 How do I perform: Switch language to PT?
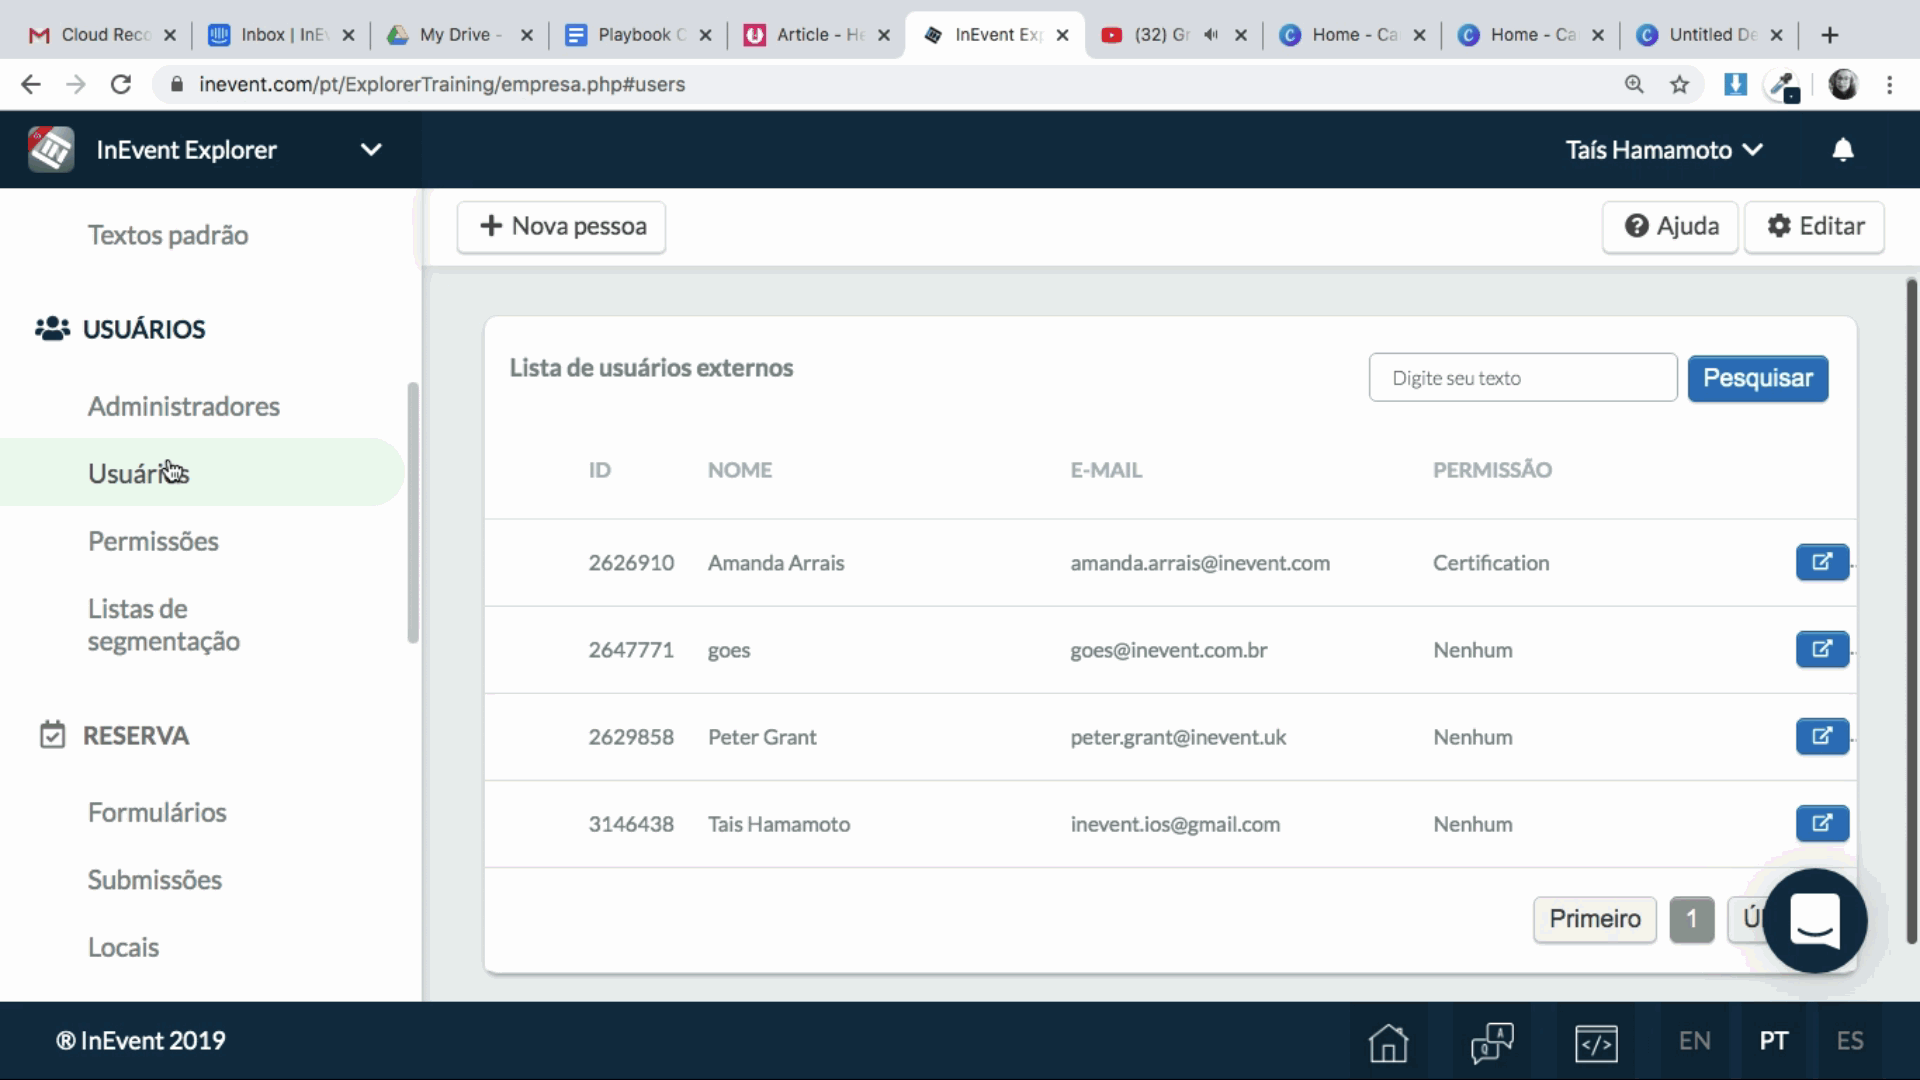click(1773, 1041)
